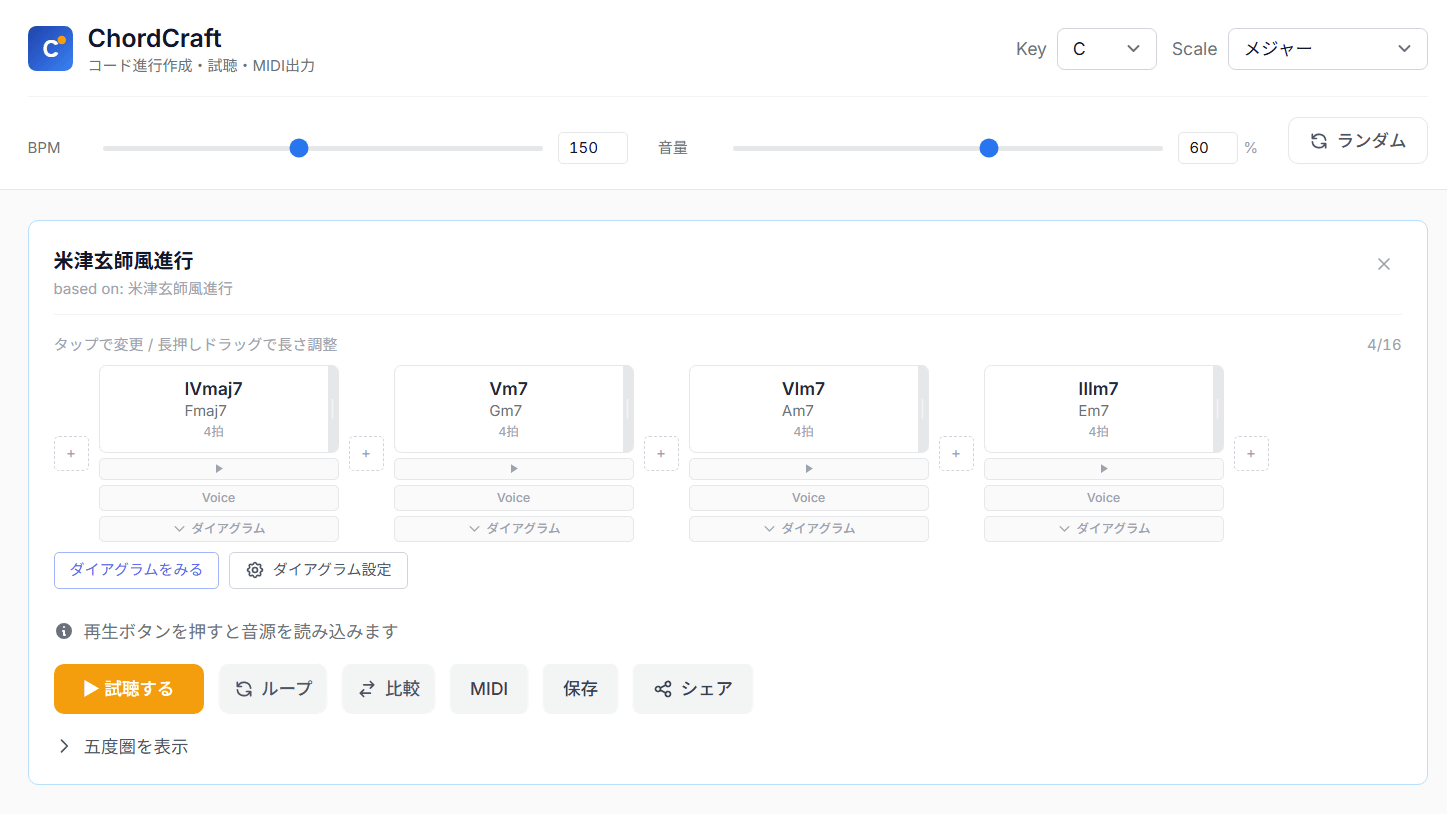The width and height of the screenshot is (1447, 814).
Task: Export progression with MIDI button
Action: pos(489,689)
